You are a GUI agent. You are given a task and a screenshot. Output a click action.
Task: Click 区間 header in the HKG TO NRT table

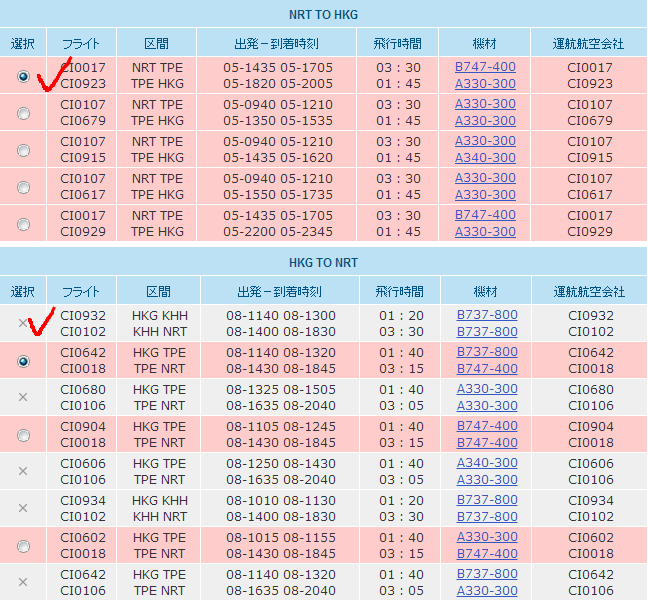(158, 292)
